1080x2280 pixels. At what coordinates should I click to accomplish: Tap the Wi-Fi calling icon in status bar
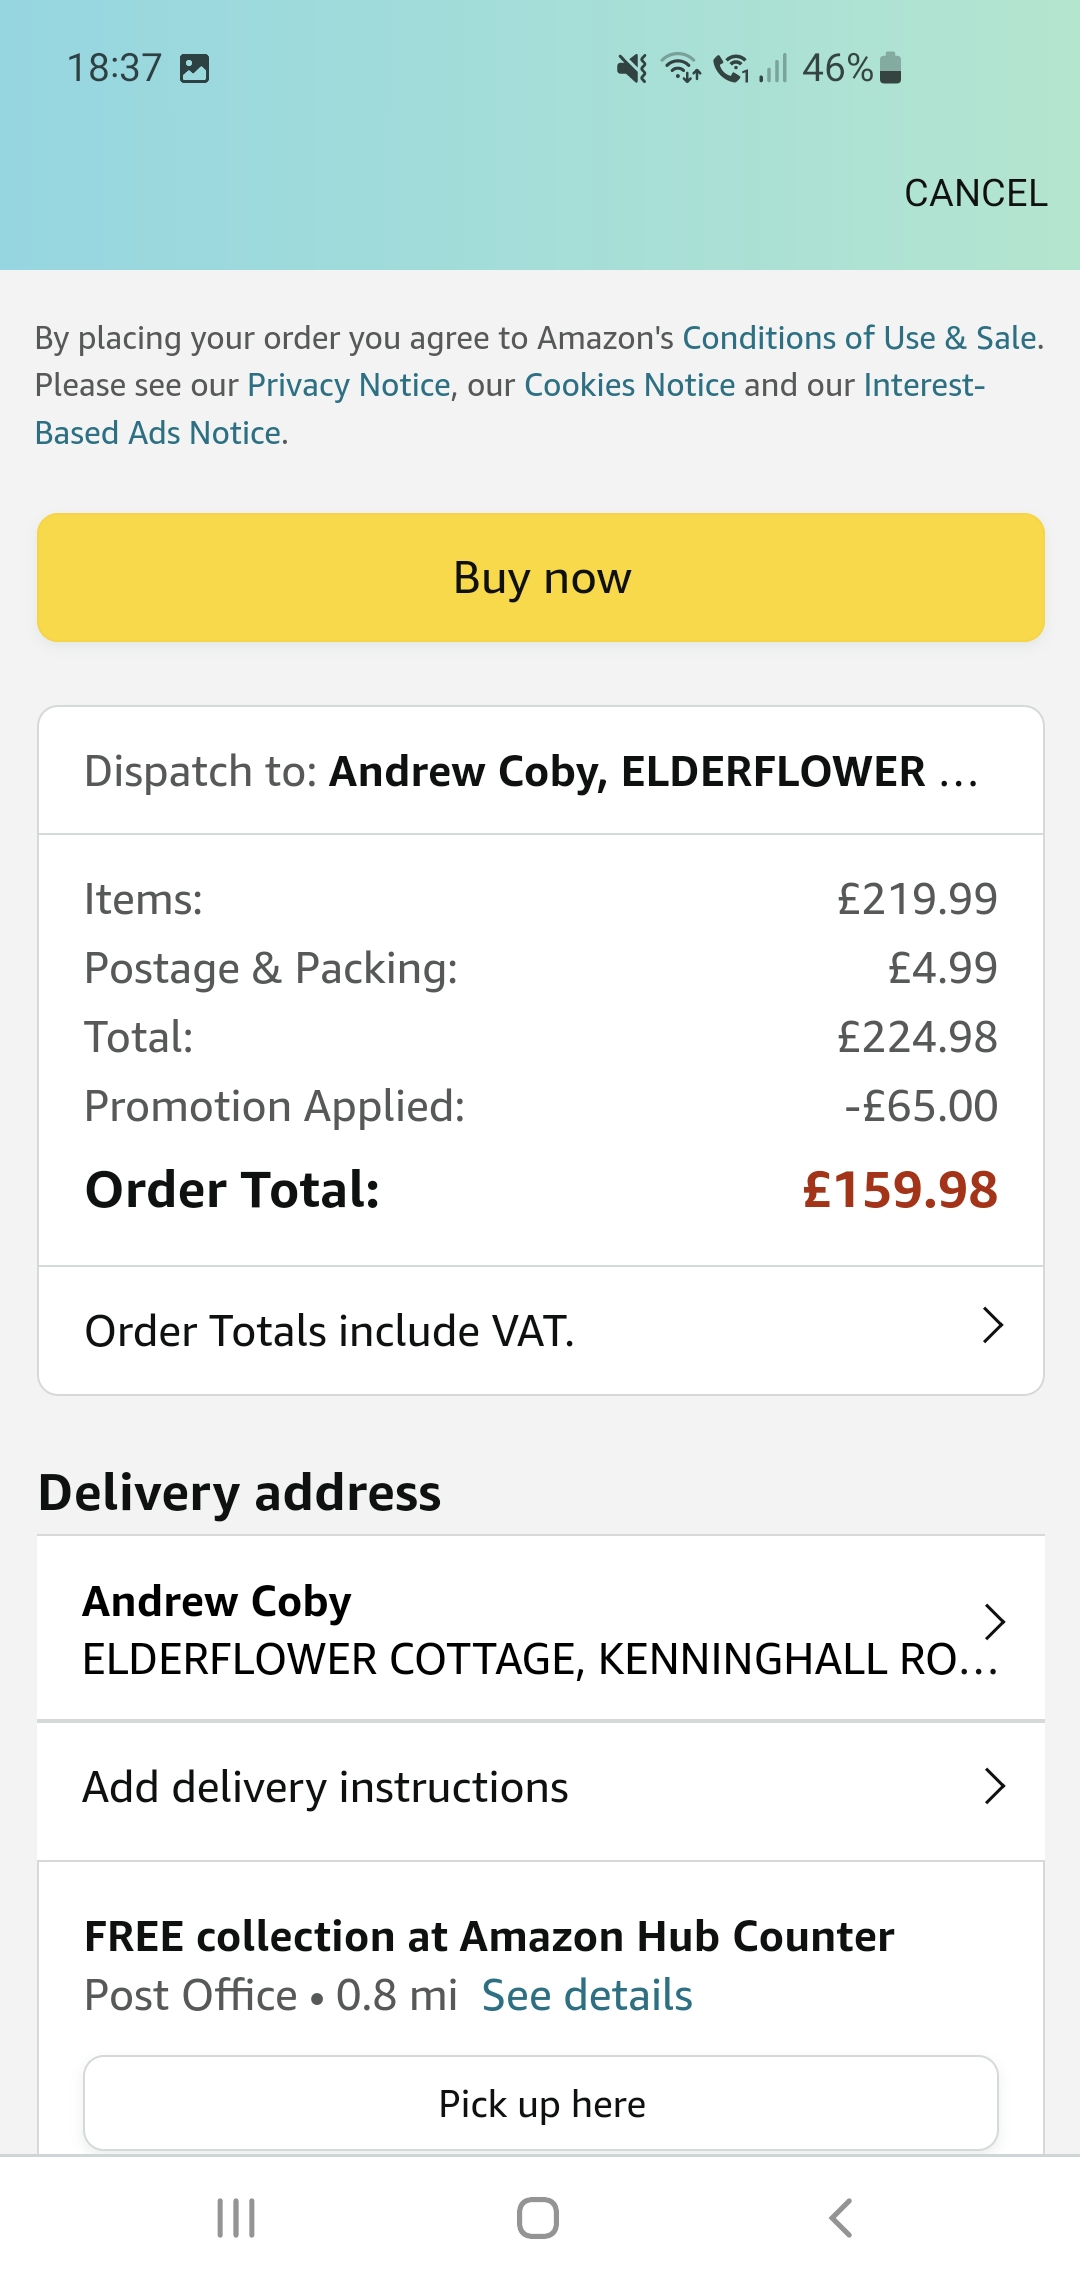click(731, 68)
